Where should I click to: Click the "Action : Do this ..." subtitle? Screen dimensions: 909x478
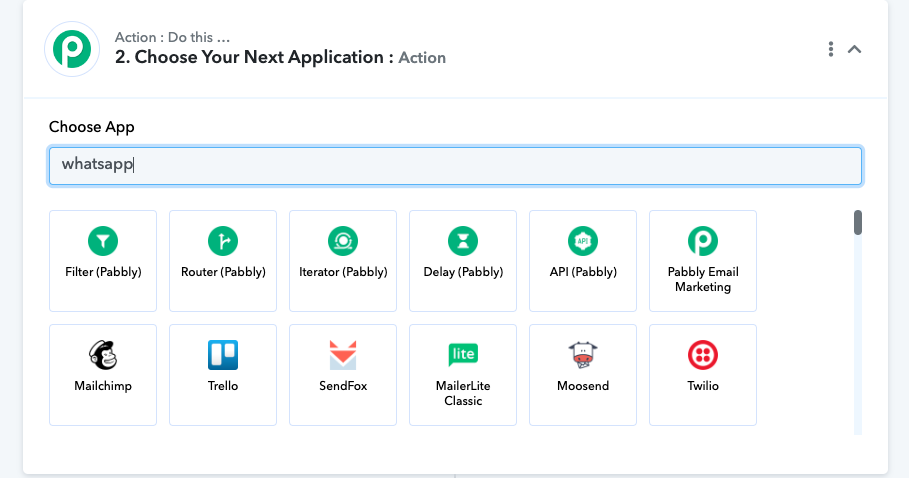[x=172, y=37]
